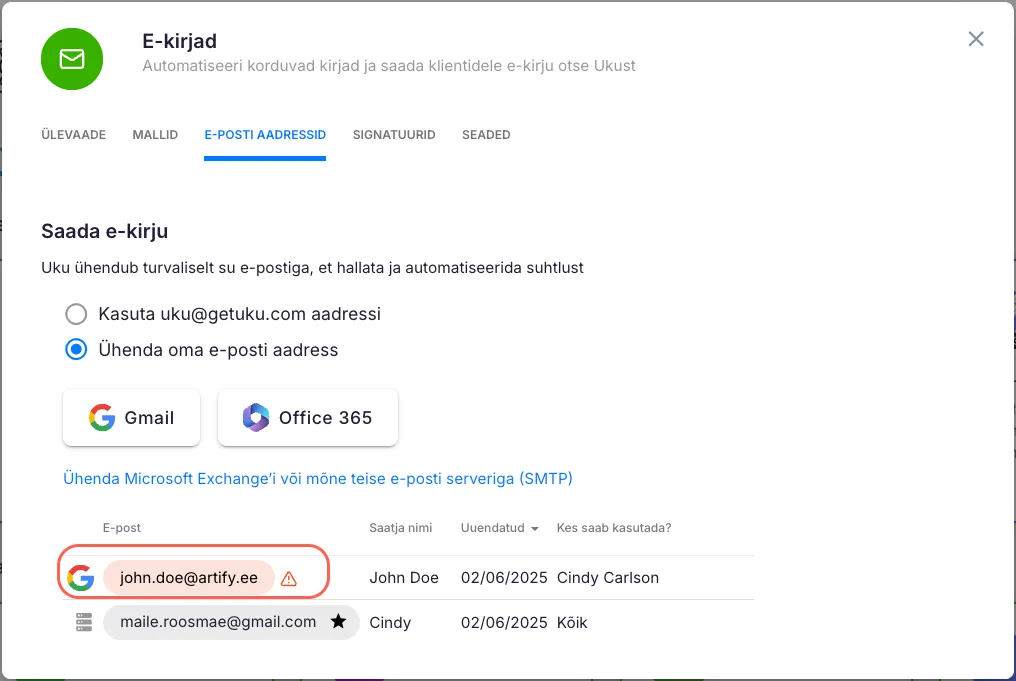Viewport: 1016px width, 681px height.
Task: Go to the Seaded tab
Action: [486, 135]
